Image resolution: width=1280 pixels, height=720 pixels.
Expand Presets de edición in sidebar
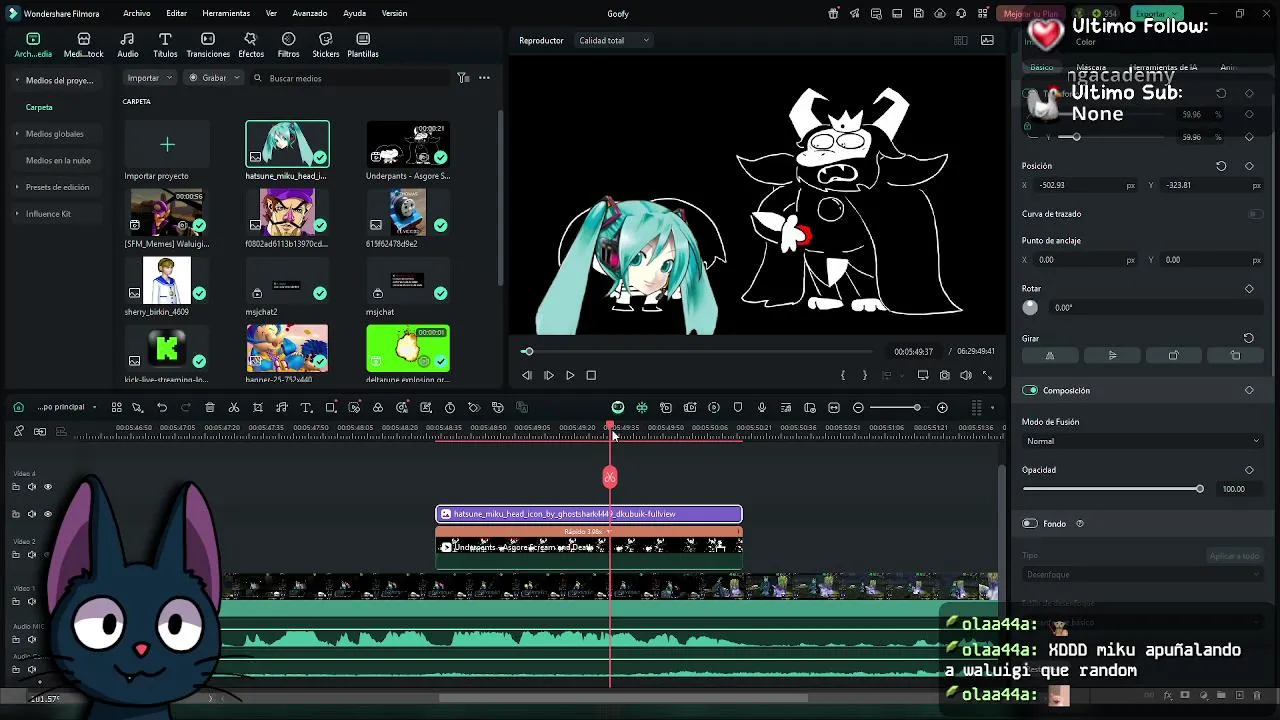coord(17,187)
